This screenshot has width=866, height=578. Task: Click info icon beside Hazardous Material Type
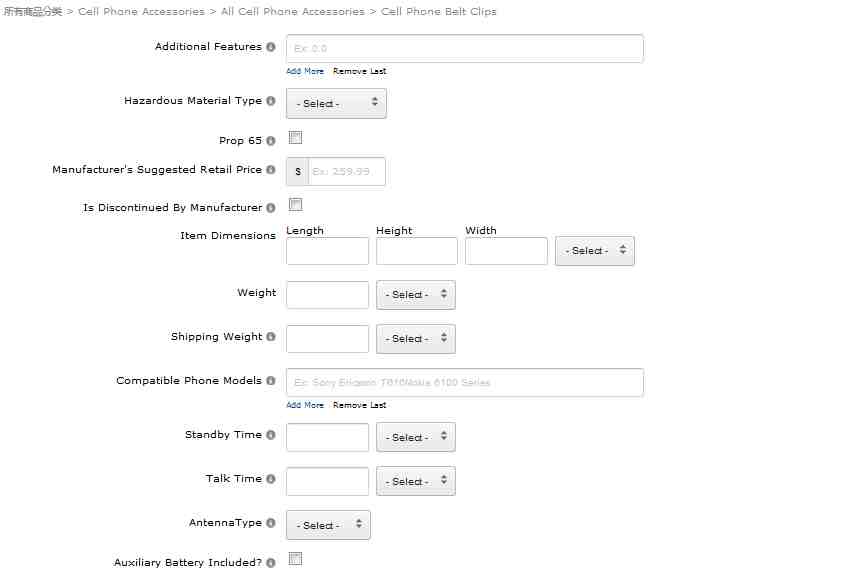[271, 101]
